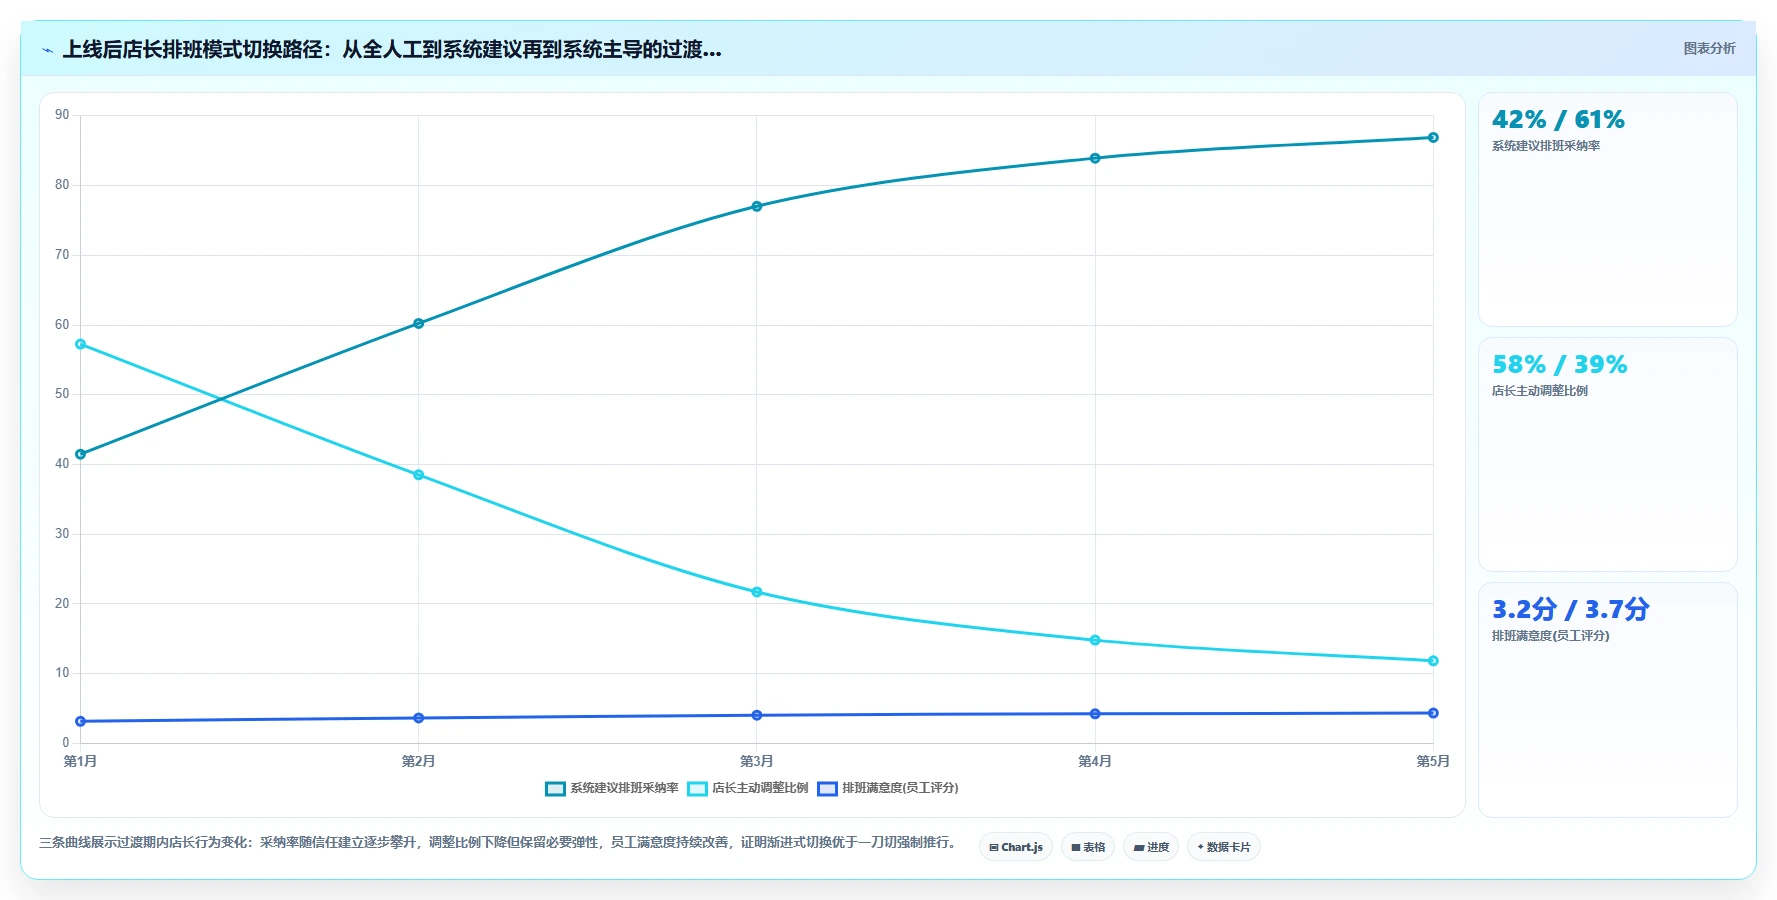Click the lightning icon beside the chart title

tap(47, 50)
